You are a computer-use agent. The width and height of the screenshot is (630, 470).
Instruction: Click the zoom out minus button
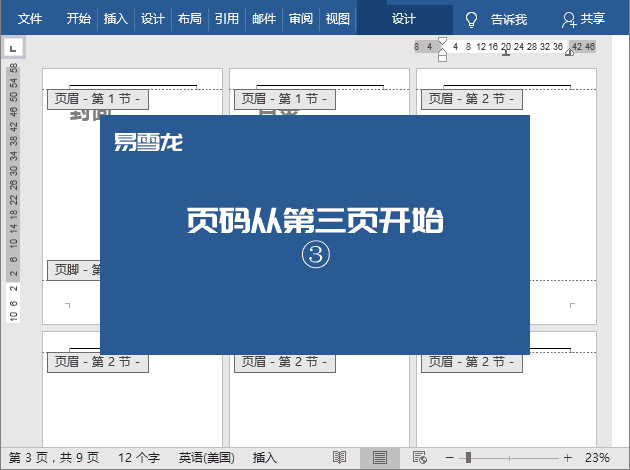pos(450,458)
